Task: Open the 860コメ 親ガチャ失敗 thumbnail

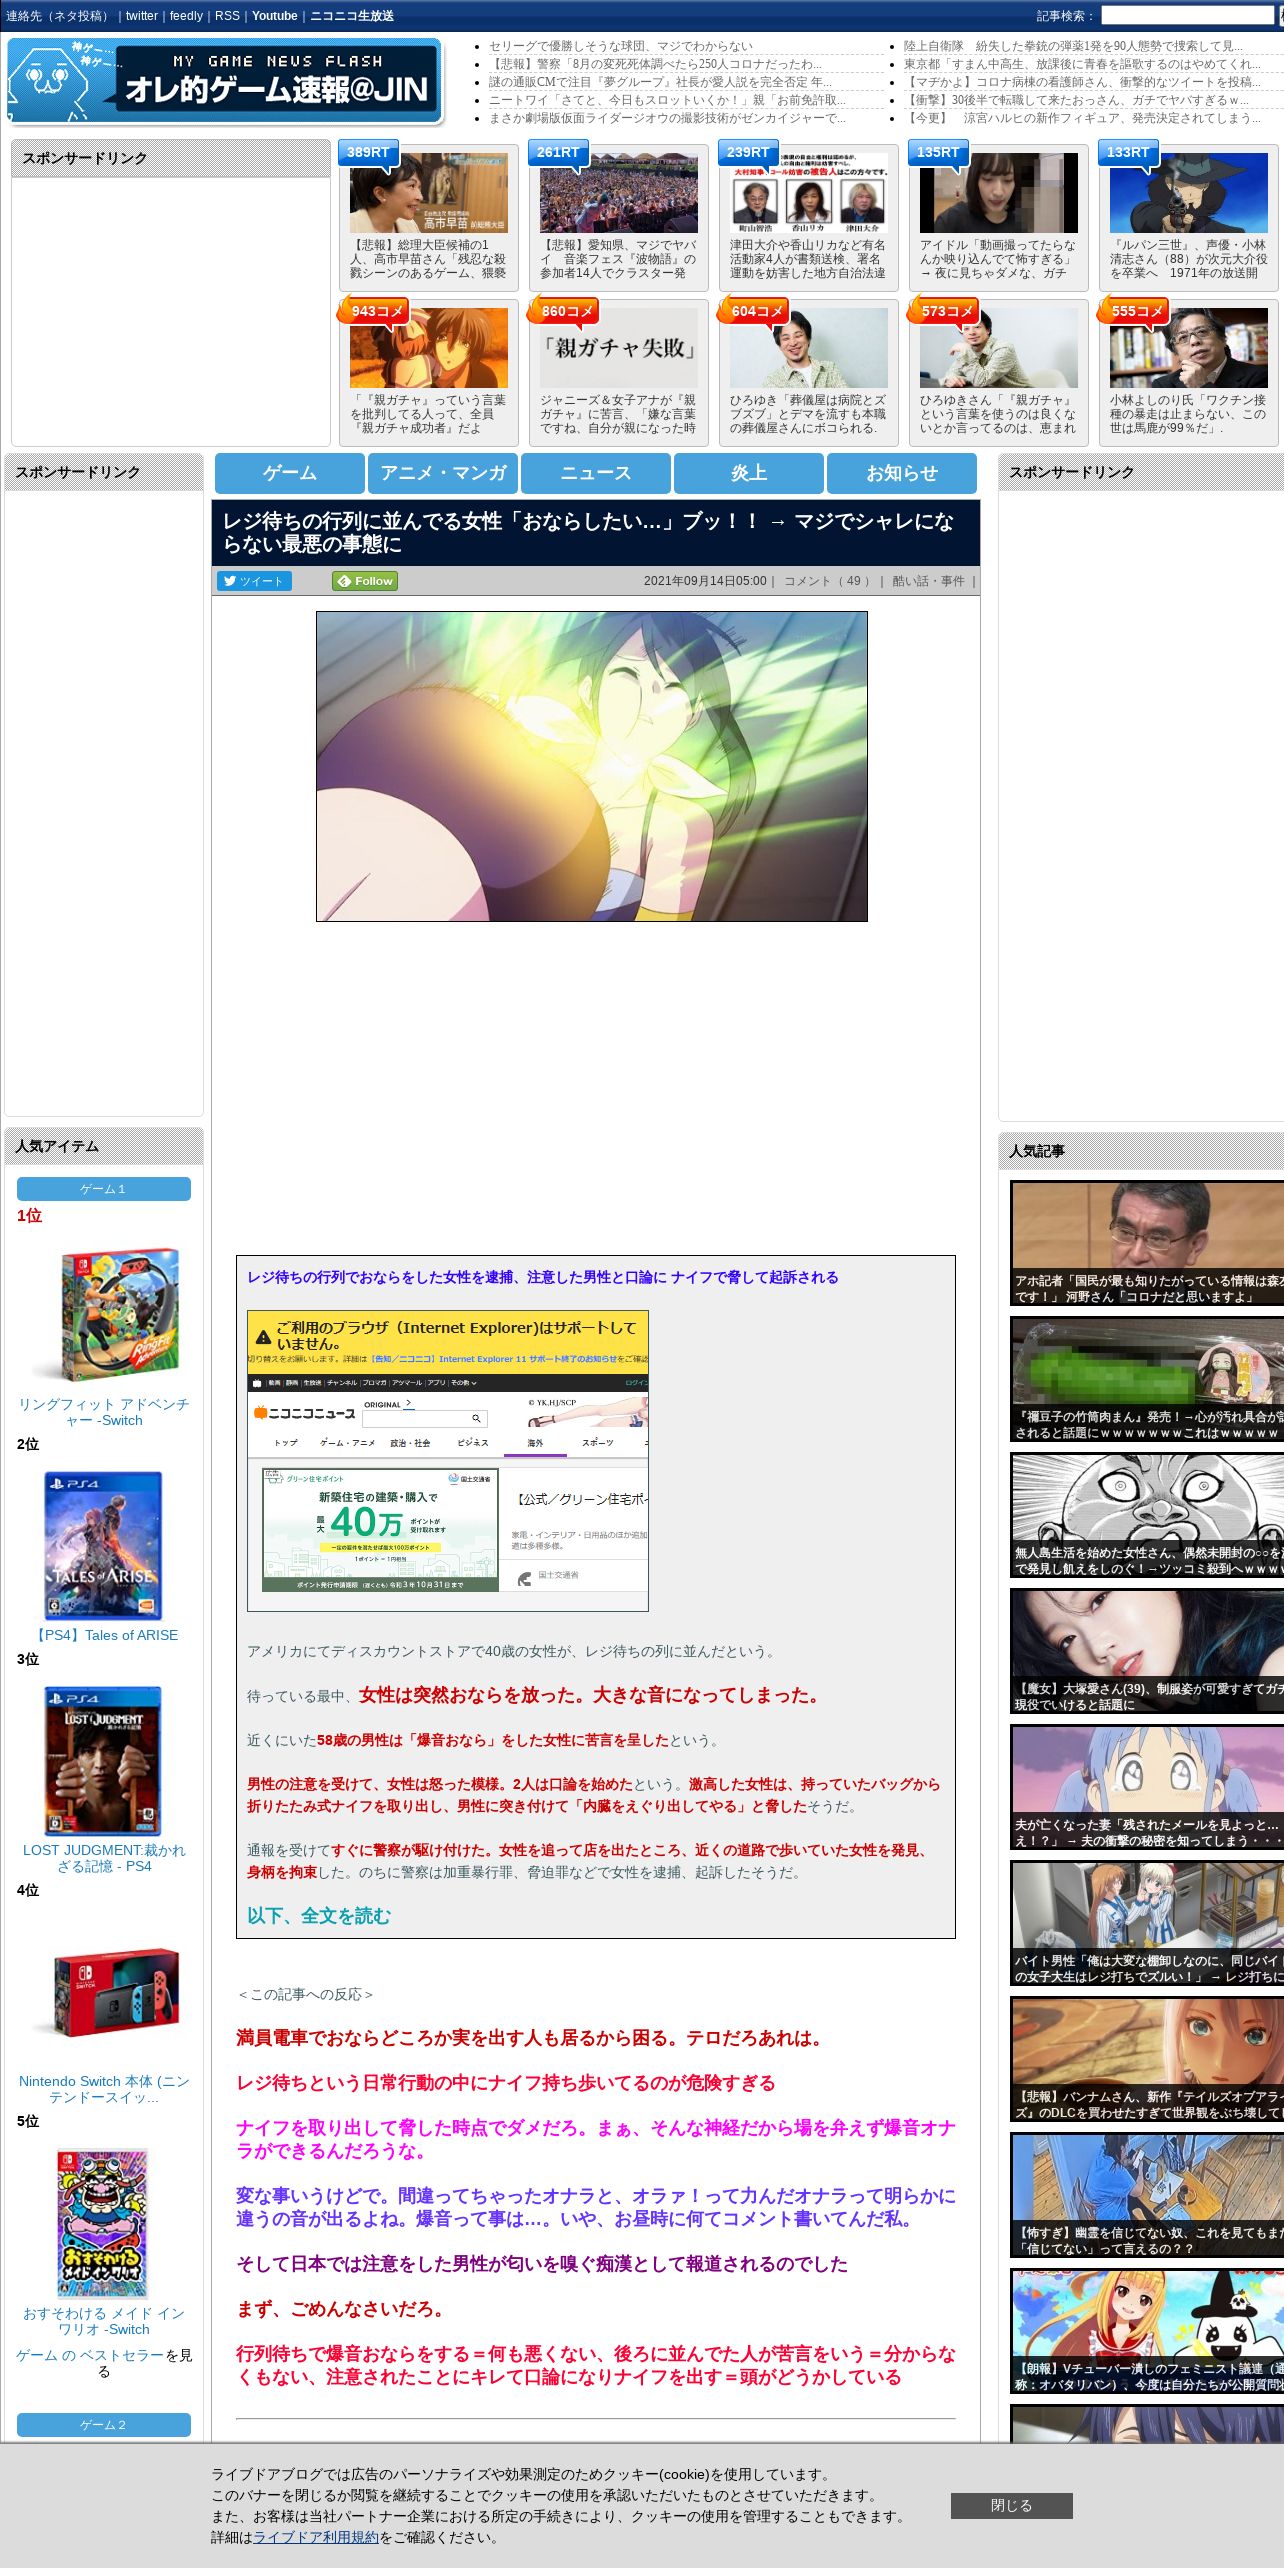Action: [x=619, y=348]
